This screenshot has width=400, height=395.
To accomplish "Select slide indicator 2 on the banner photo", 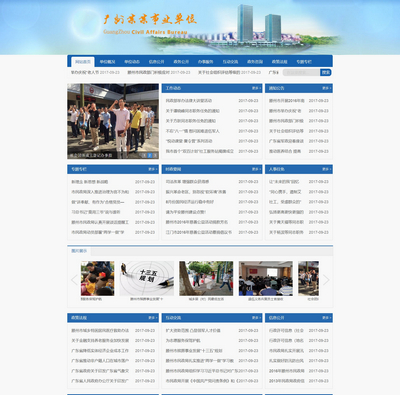I will (x=150, y=155).
